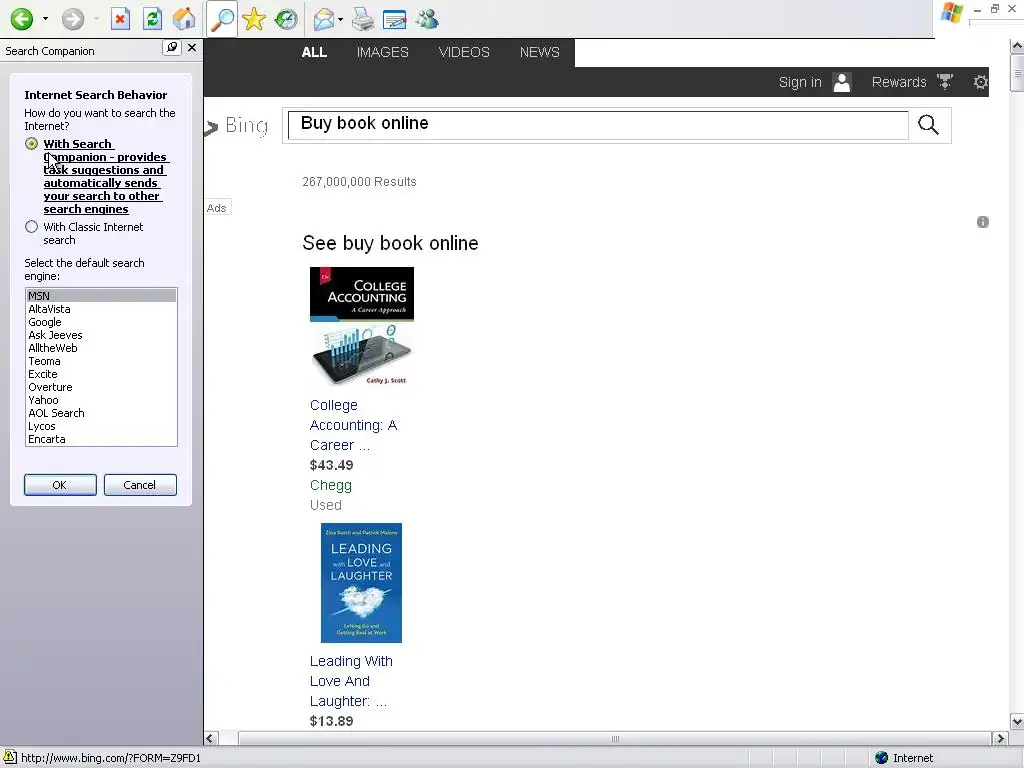Open the History clock icon

point(285,19)
